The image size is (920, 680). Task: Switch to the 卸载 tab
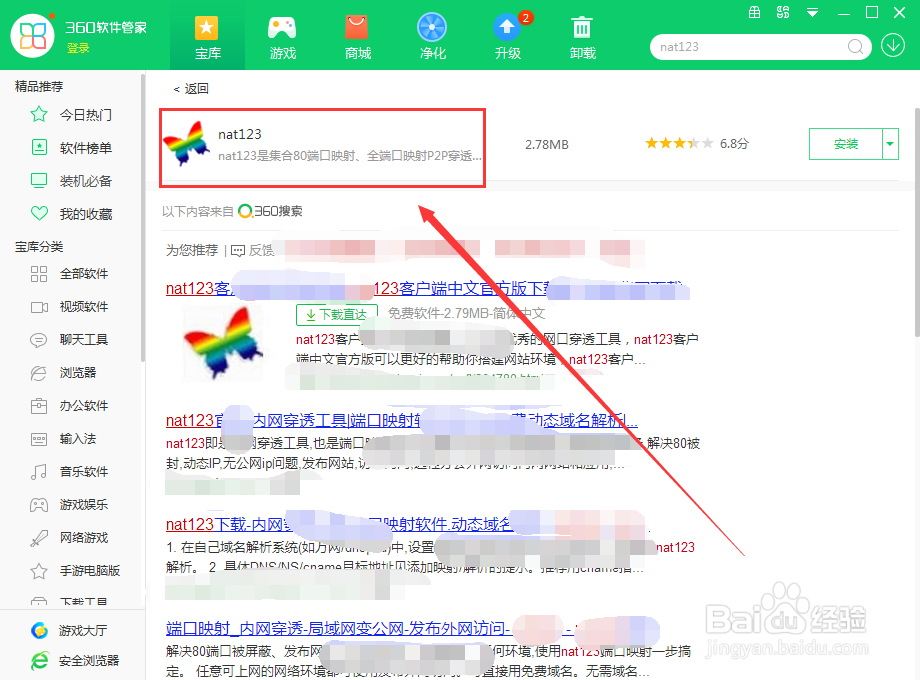pyautogui.click(x=583, y=37)
